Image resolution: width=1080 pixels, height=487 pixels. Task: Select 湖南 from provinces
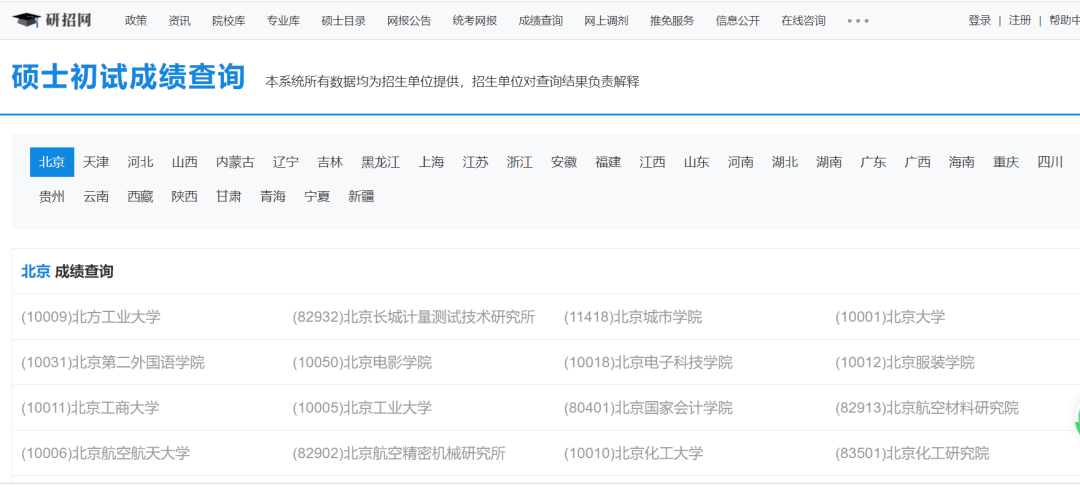coord(829,163)
